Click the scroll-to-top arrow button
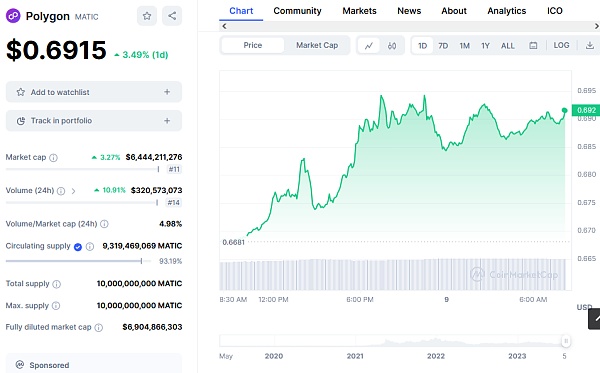This screenshot has height=373, width=600. tap(594, 319)
